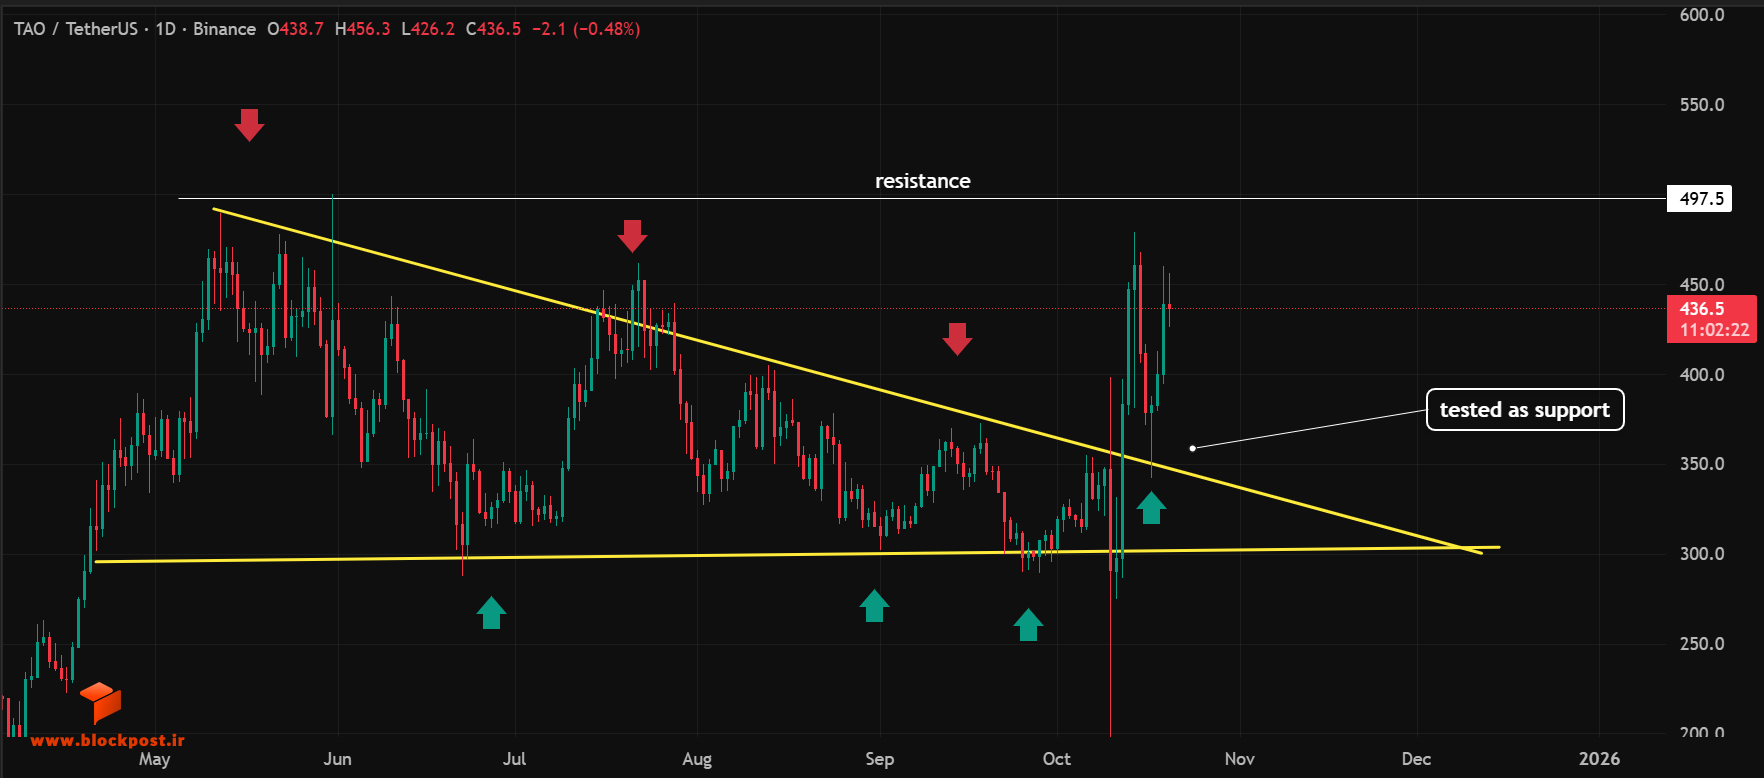Open the www.blockpost.ir watermark link
The image size is (1764, 778).
(108, 740)
